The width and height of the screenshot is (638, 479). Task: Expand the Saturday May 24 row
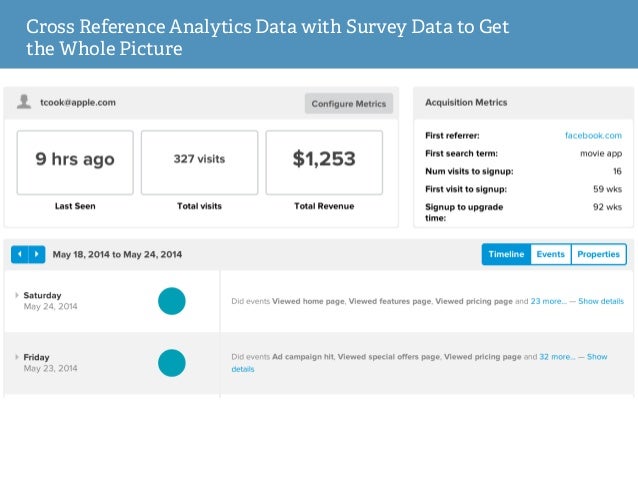pos(17,296)
